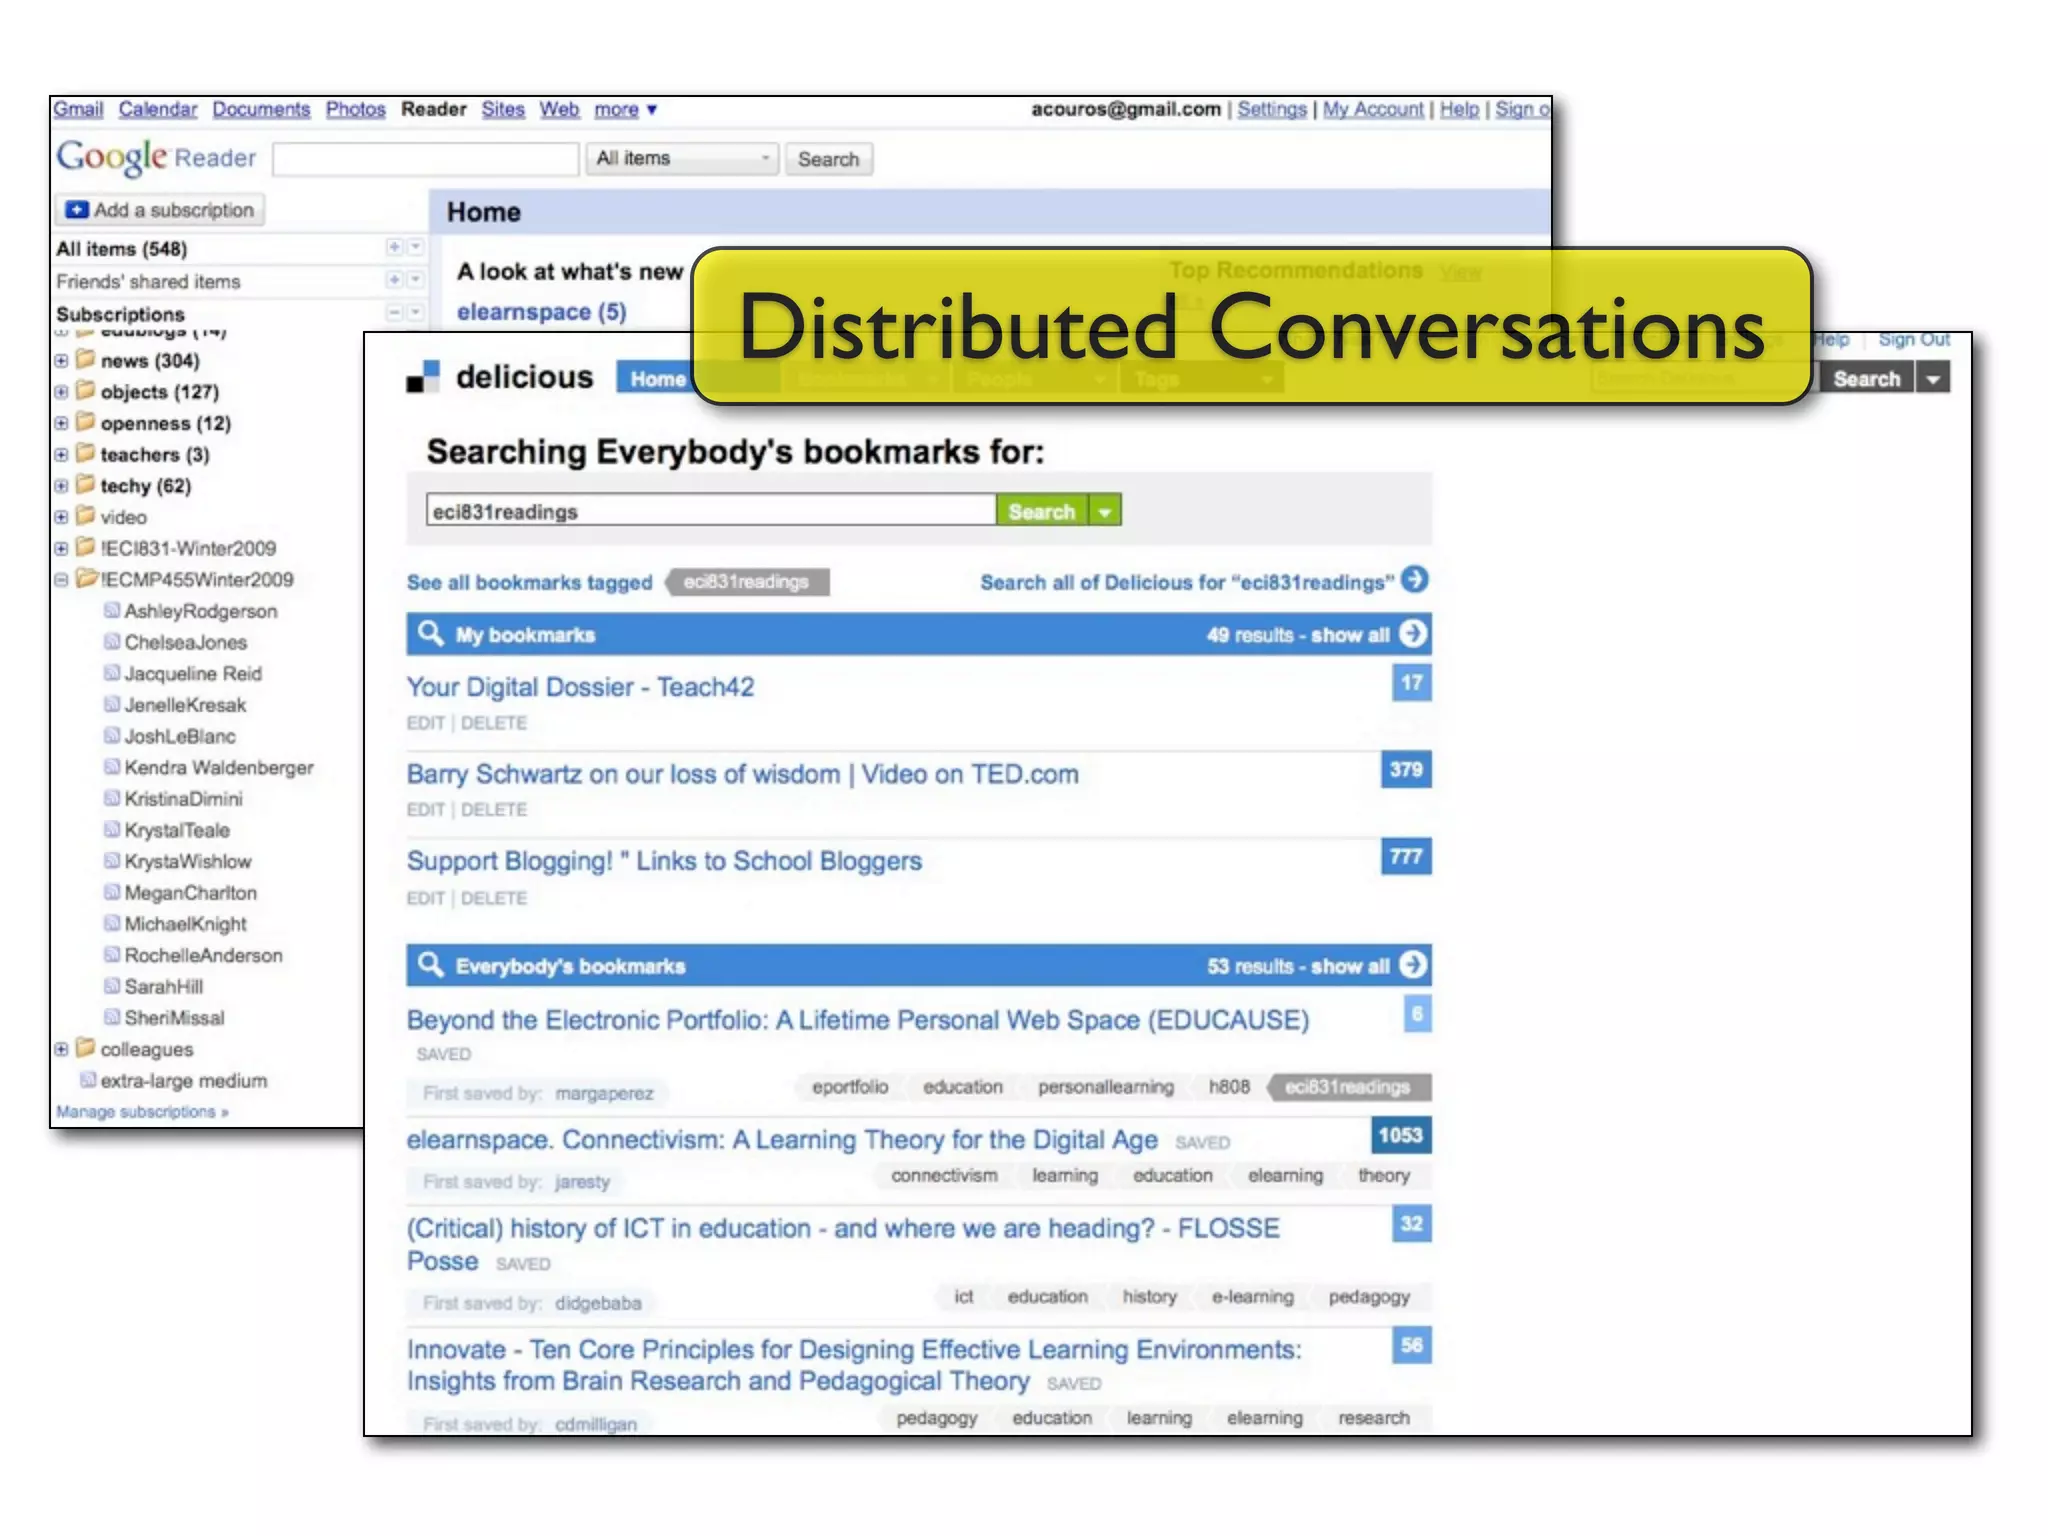Click the Add a subscription button
The height and width of the screenshot is (1536, 2048).
[x=160, y=210]
